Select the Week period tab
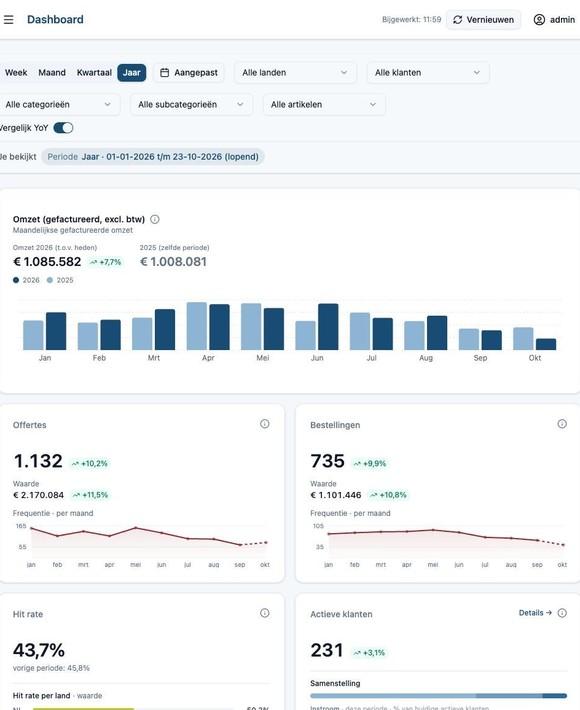The height and width of the screenshot is (710, 580). [16, 72]
